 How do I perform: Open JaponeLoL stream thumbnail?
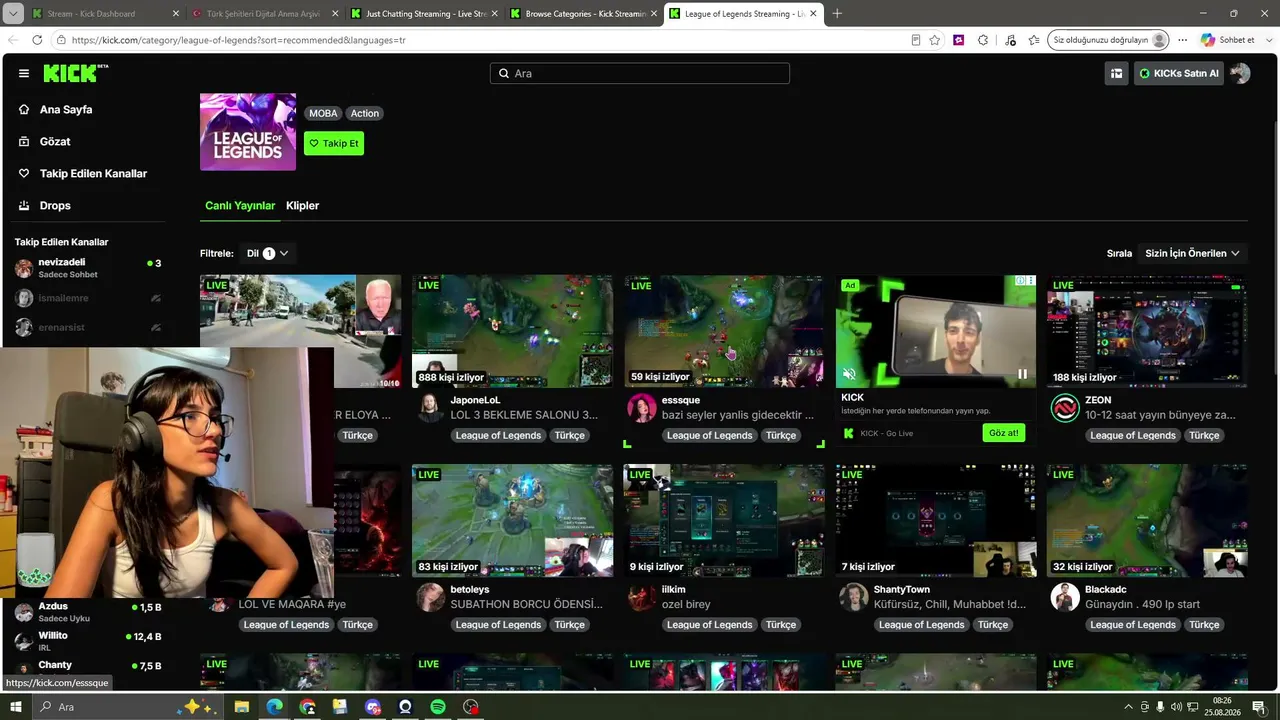tap(512, 331)
